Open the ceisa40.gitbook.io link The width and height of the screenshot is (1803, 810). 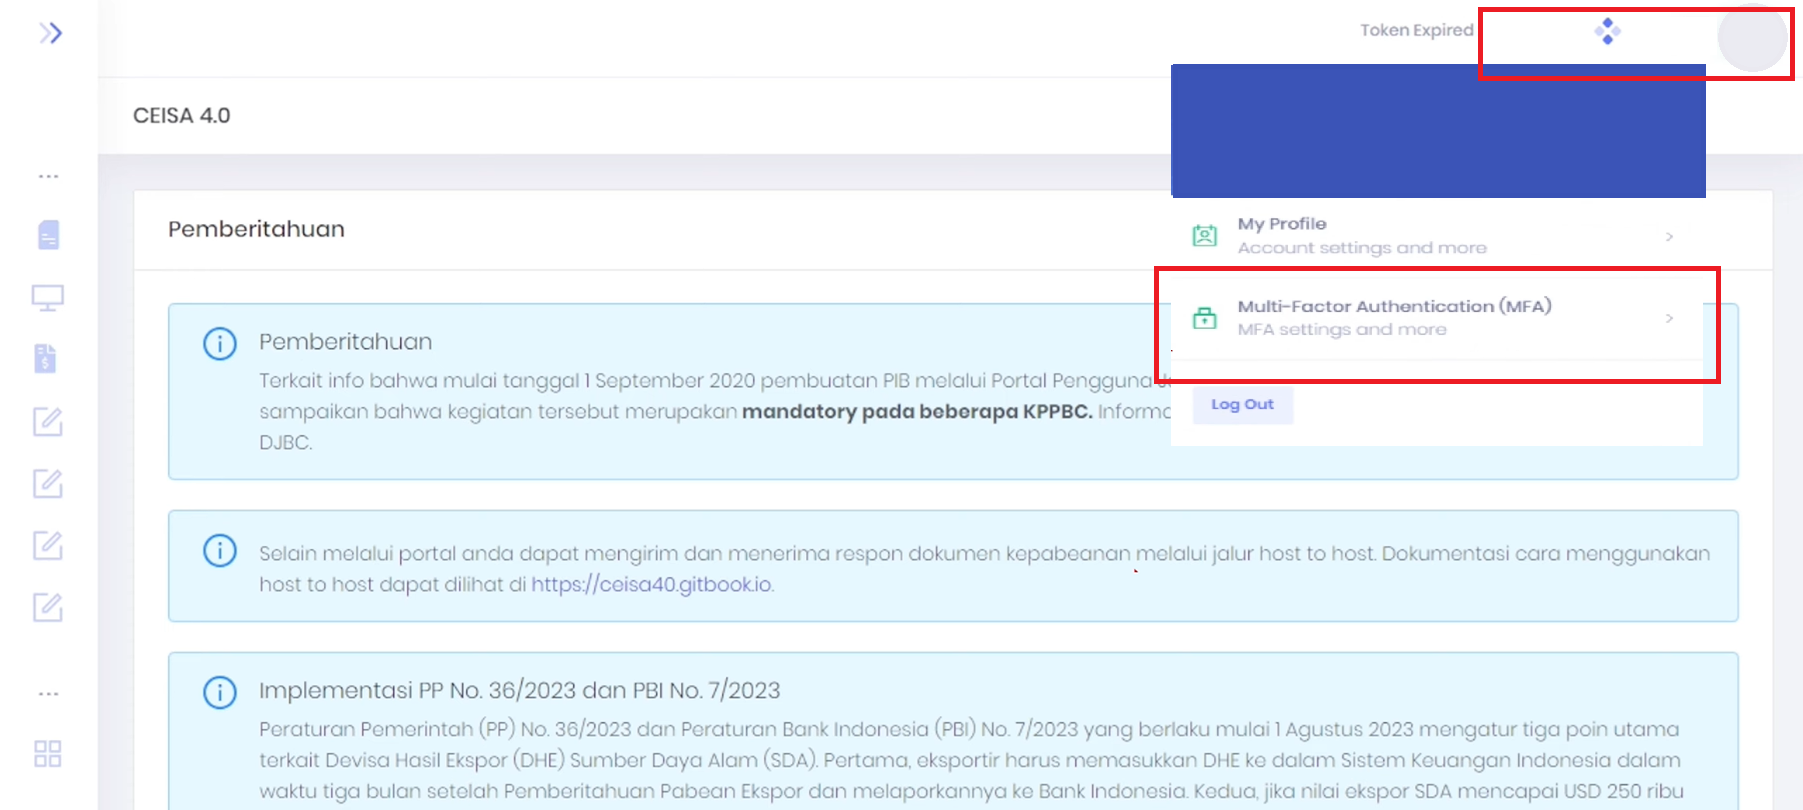[651, 584]
